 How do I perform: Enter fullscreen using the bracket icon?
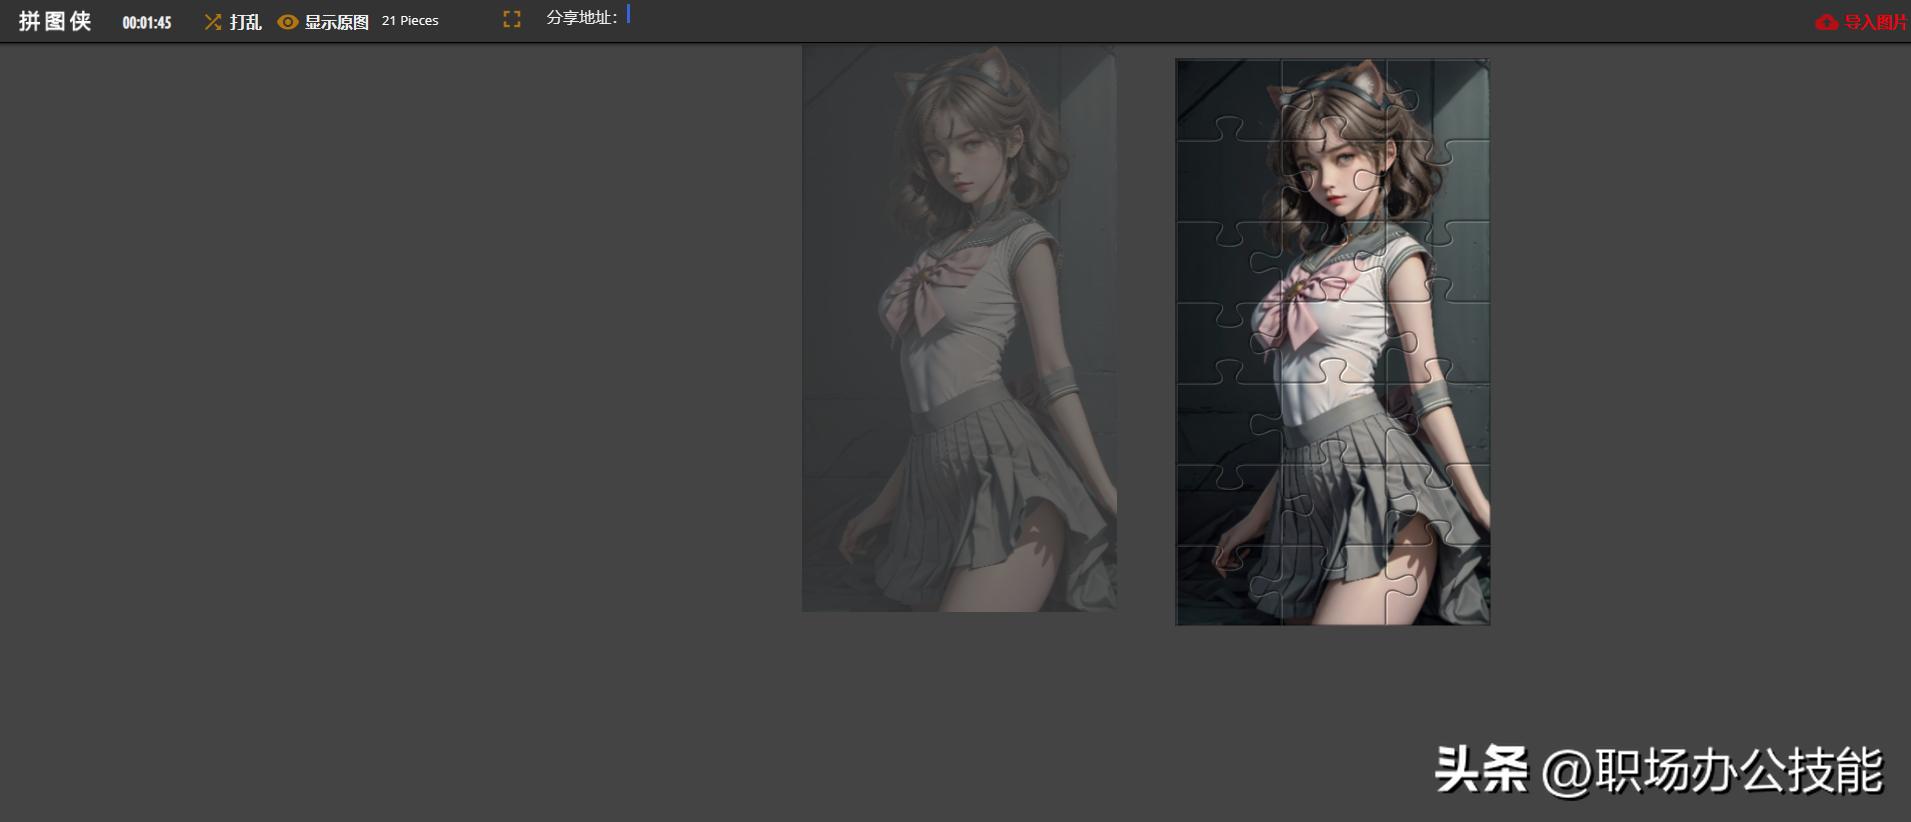(x=512, y=19)
